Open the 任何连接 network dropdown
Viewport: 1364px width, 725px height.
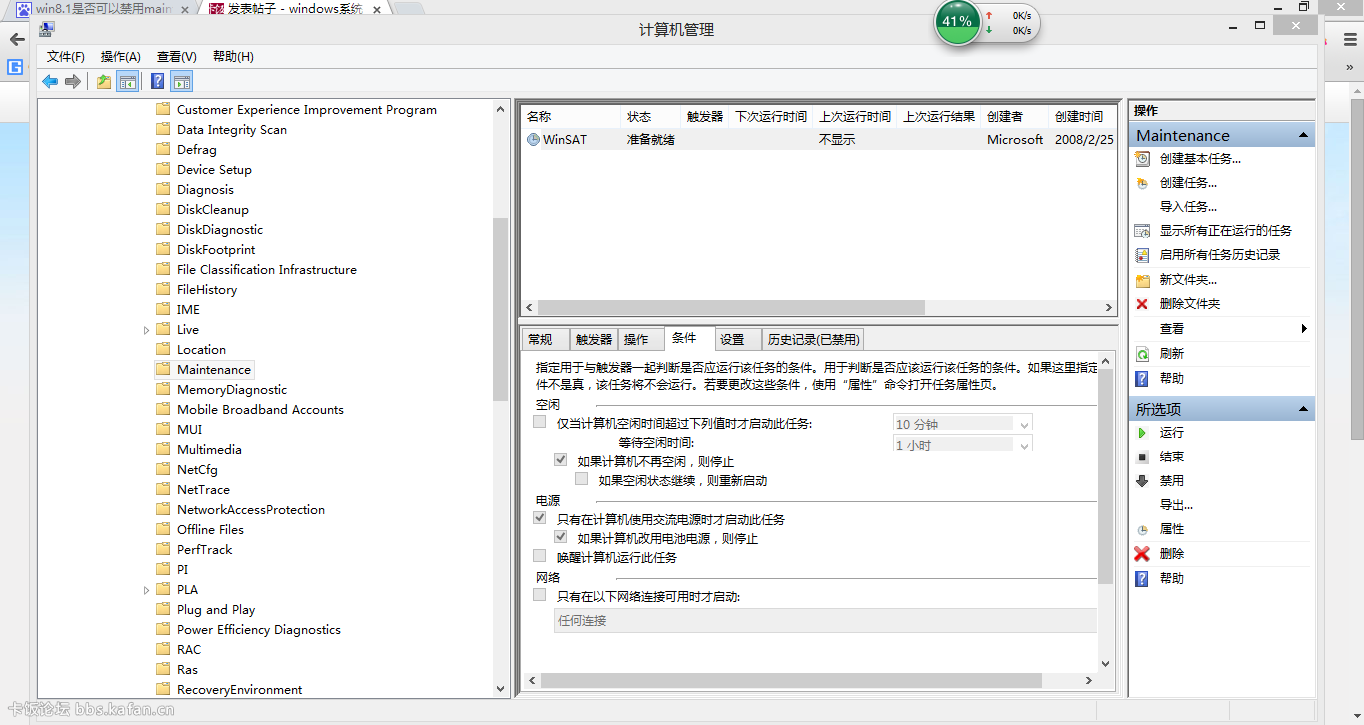coord(826,621)
